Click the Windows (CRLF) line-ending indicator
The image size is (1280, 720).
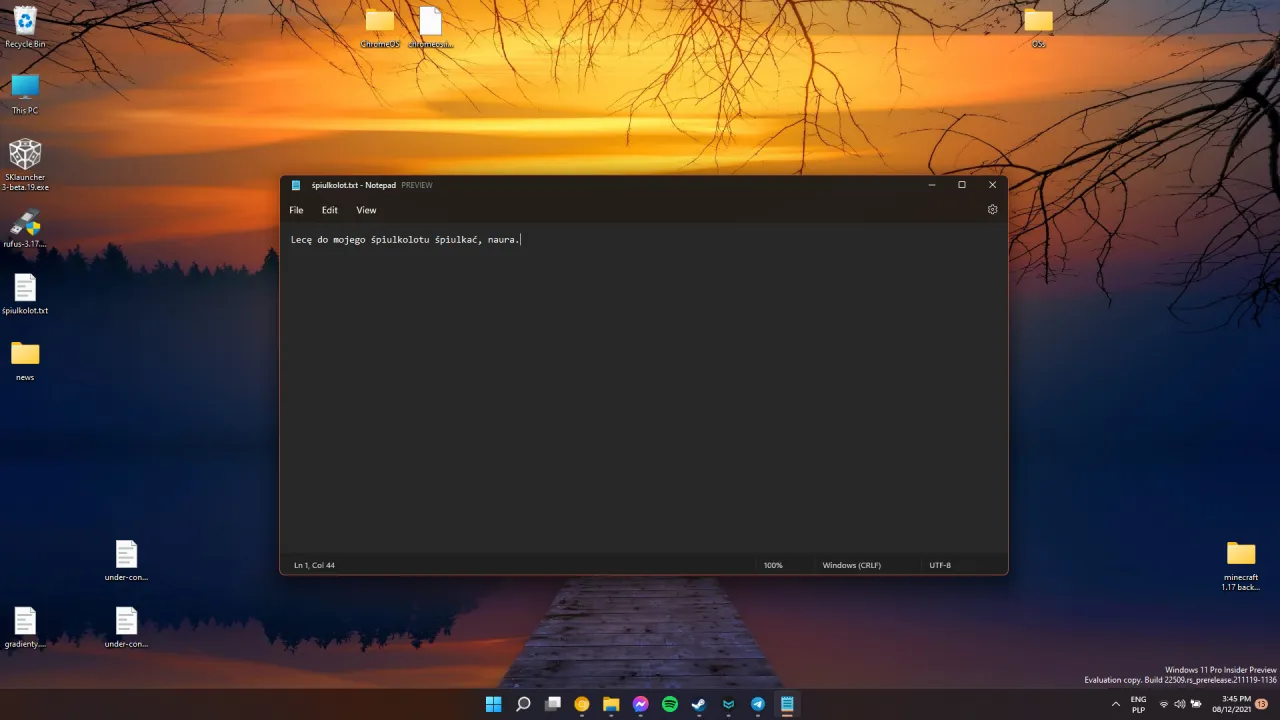click(x=851, y=565)
